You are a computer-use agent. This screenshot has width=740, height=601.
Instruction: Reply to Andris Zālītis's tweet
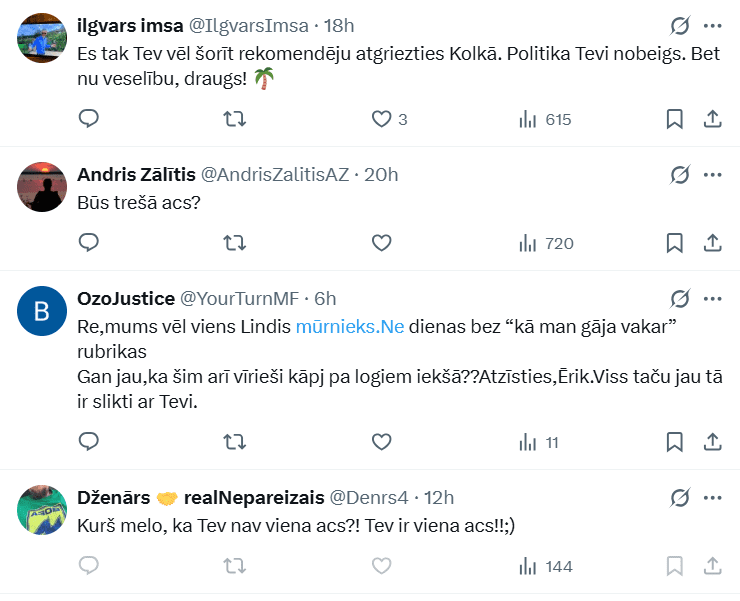pos(89,242)
